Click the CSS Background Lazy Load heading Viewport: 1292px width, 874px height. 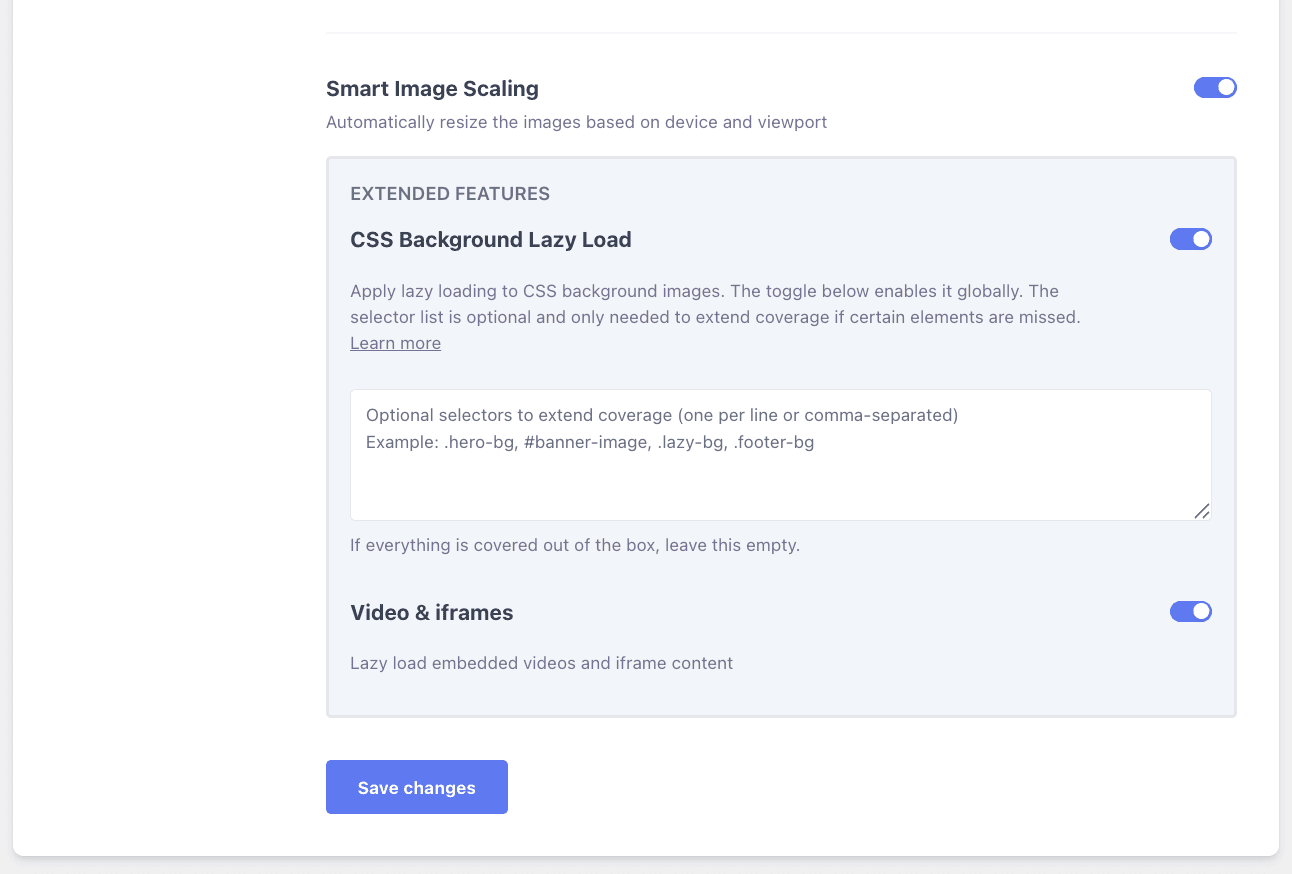click(490, 240)
